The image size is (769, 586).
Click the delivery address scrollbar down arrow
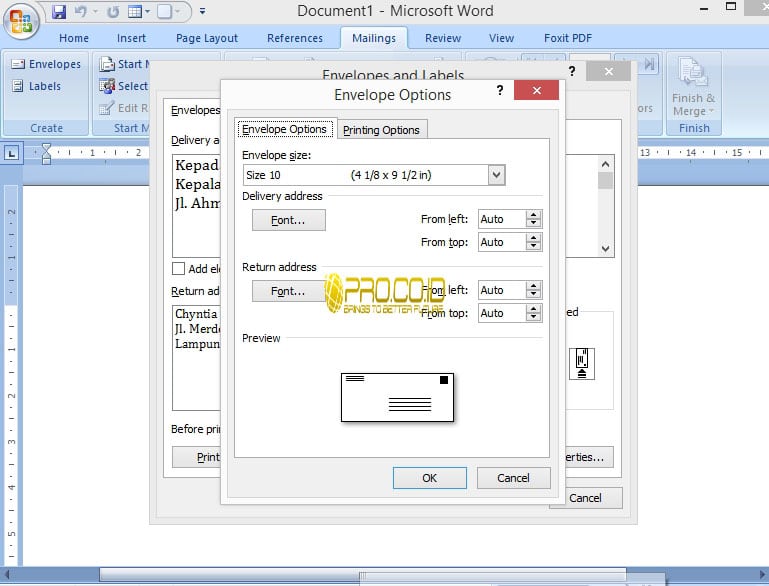click(606, 249)
